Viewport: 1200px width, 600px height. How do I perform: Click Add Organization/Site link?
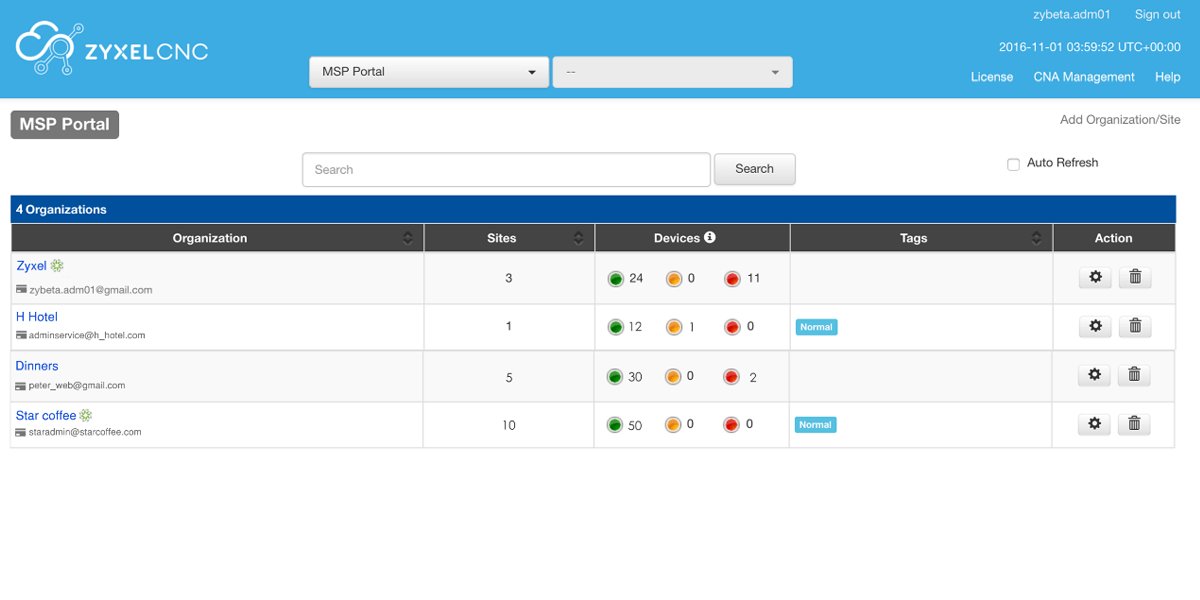[x=1120, y=120]
